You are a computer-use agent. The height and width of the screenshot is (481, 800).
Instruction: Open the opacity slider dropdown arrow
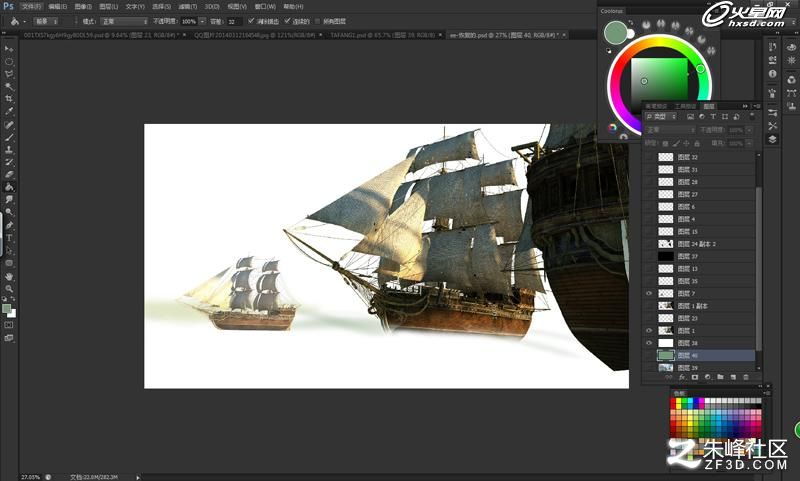coord(203,21)
